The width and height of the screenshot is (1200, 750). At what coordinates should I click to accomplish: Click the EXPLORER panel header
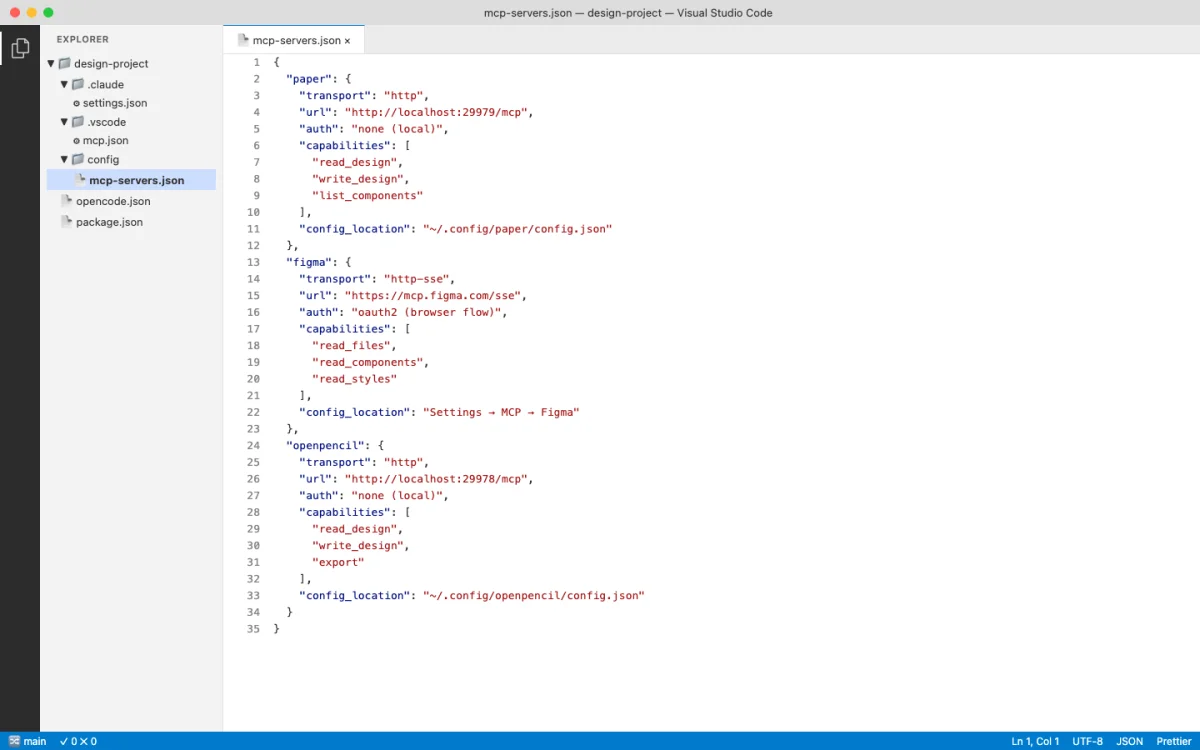click(x=83, y=40)
